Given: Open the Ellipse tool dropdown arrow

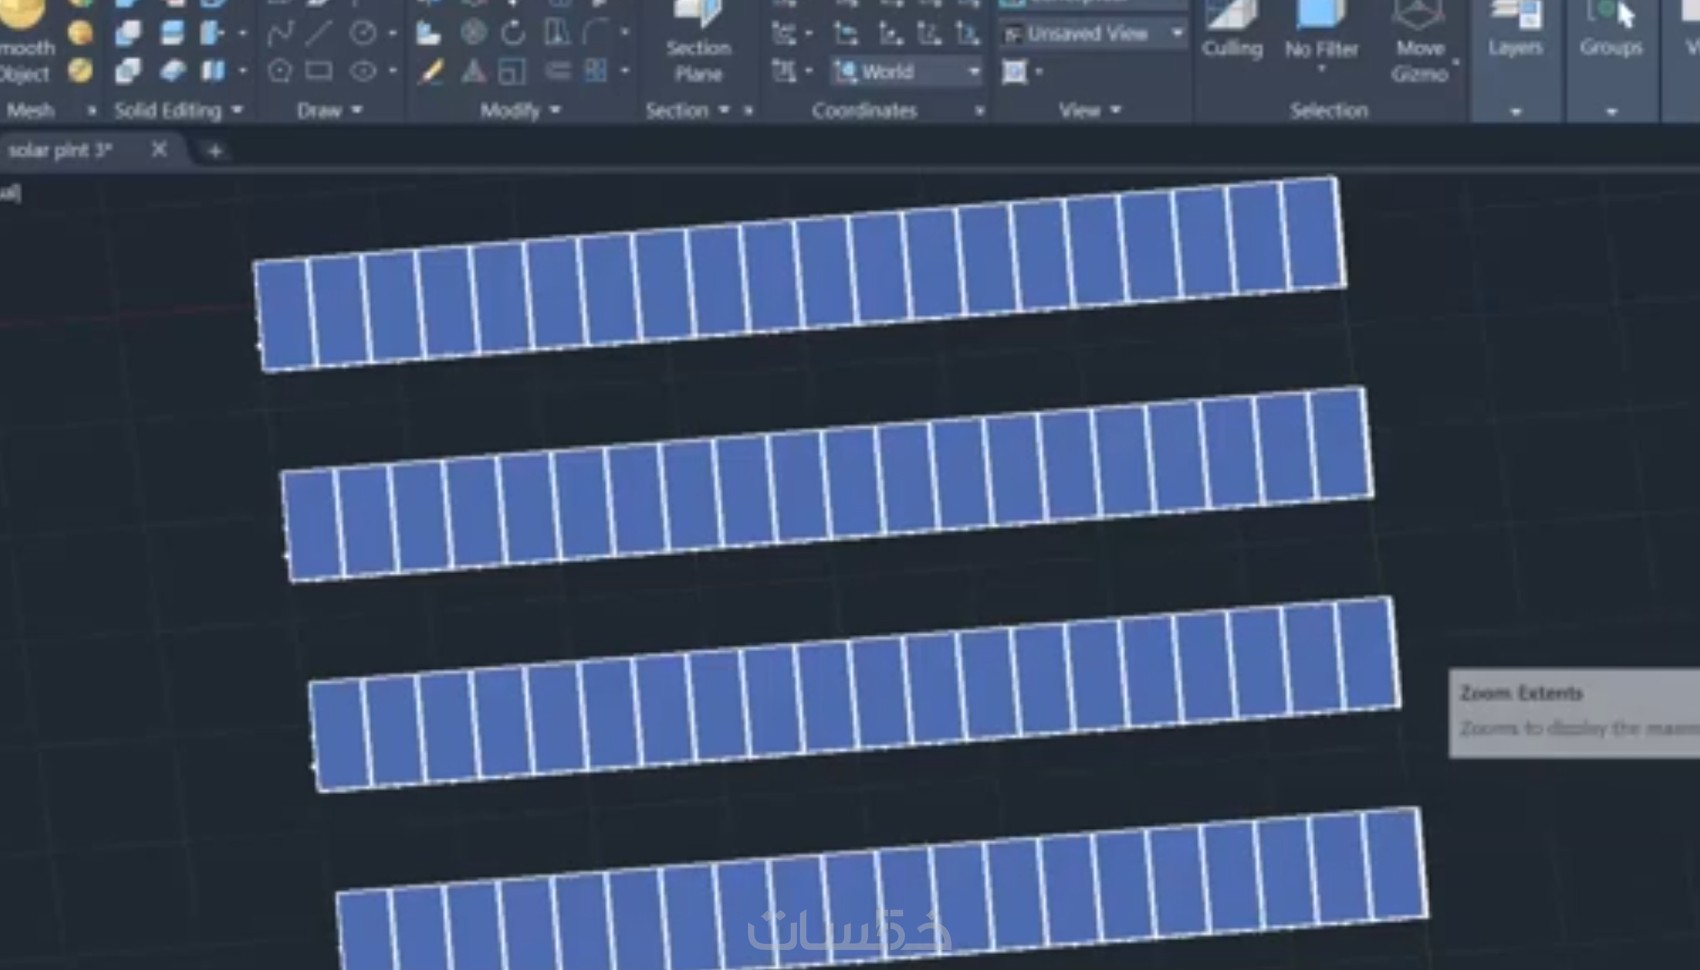Looking at the screenshot, I should click(x=392, y=71).
